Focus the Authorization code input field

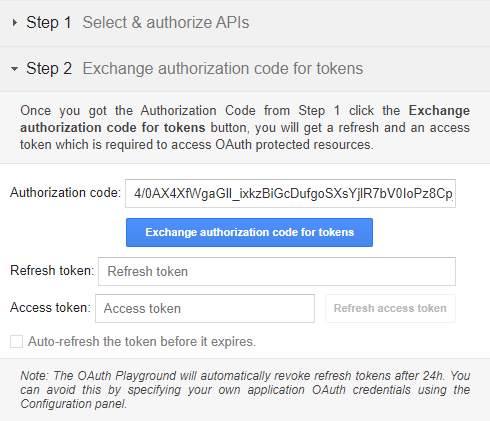click(290, 194)
